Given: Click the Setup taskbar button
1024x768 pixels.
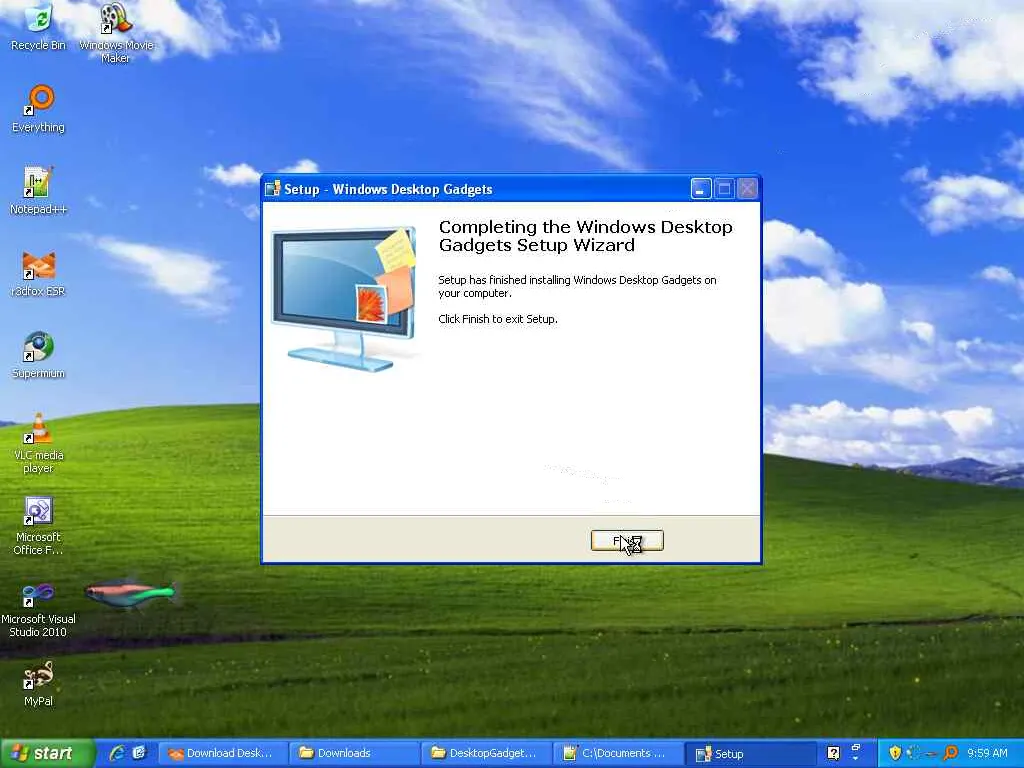Looking at the screenshot, I should (x=750, y=754).
